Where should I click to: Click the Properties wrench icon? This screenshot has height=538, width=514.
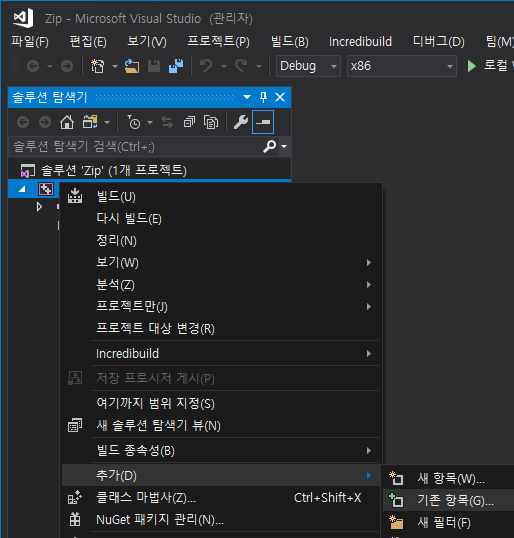[241, 122]
